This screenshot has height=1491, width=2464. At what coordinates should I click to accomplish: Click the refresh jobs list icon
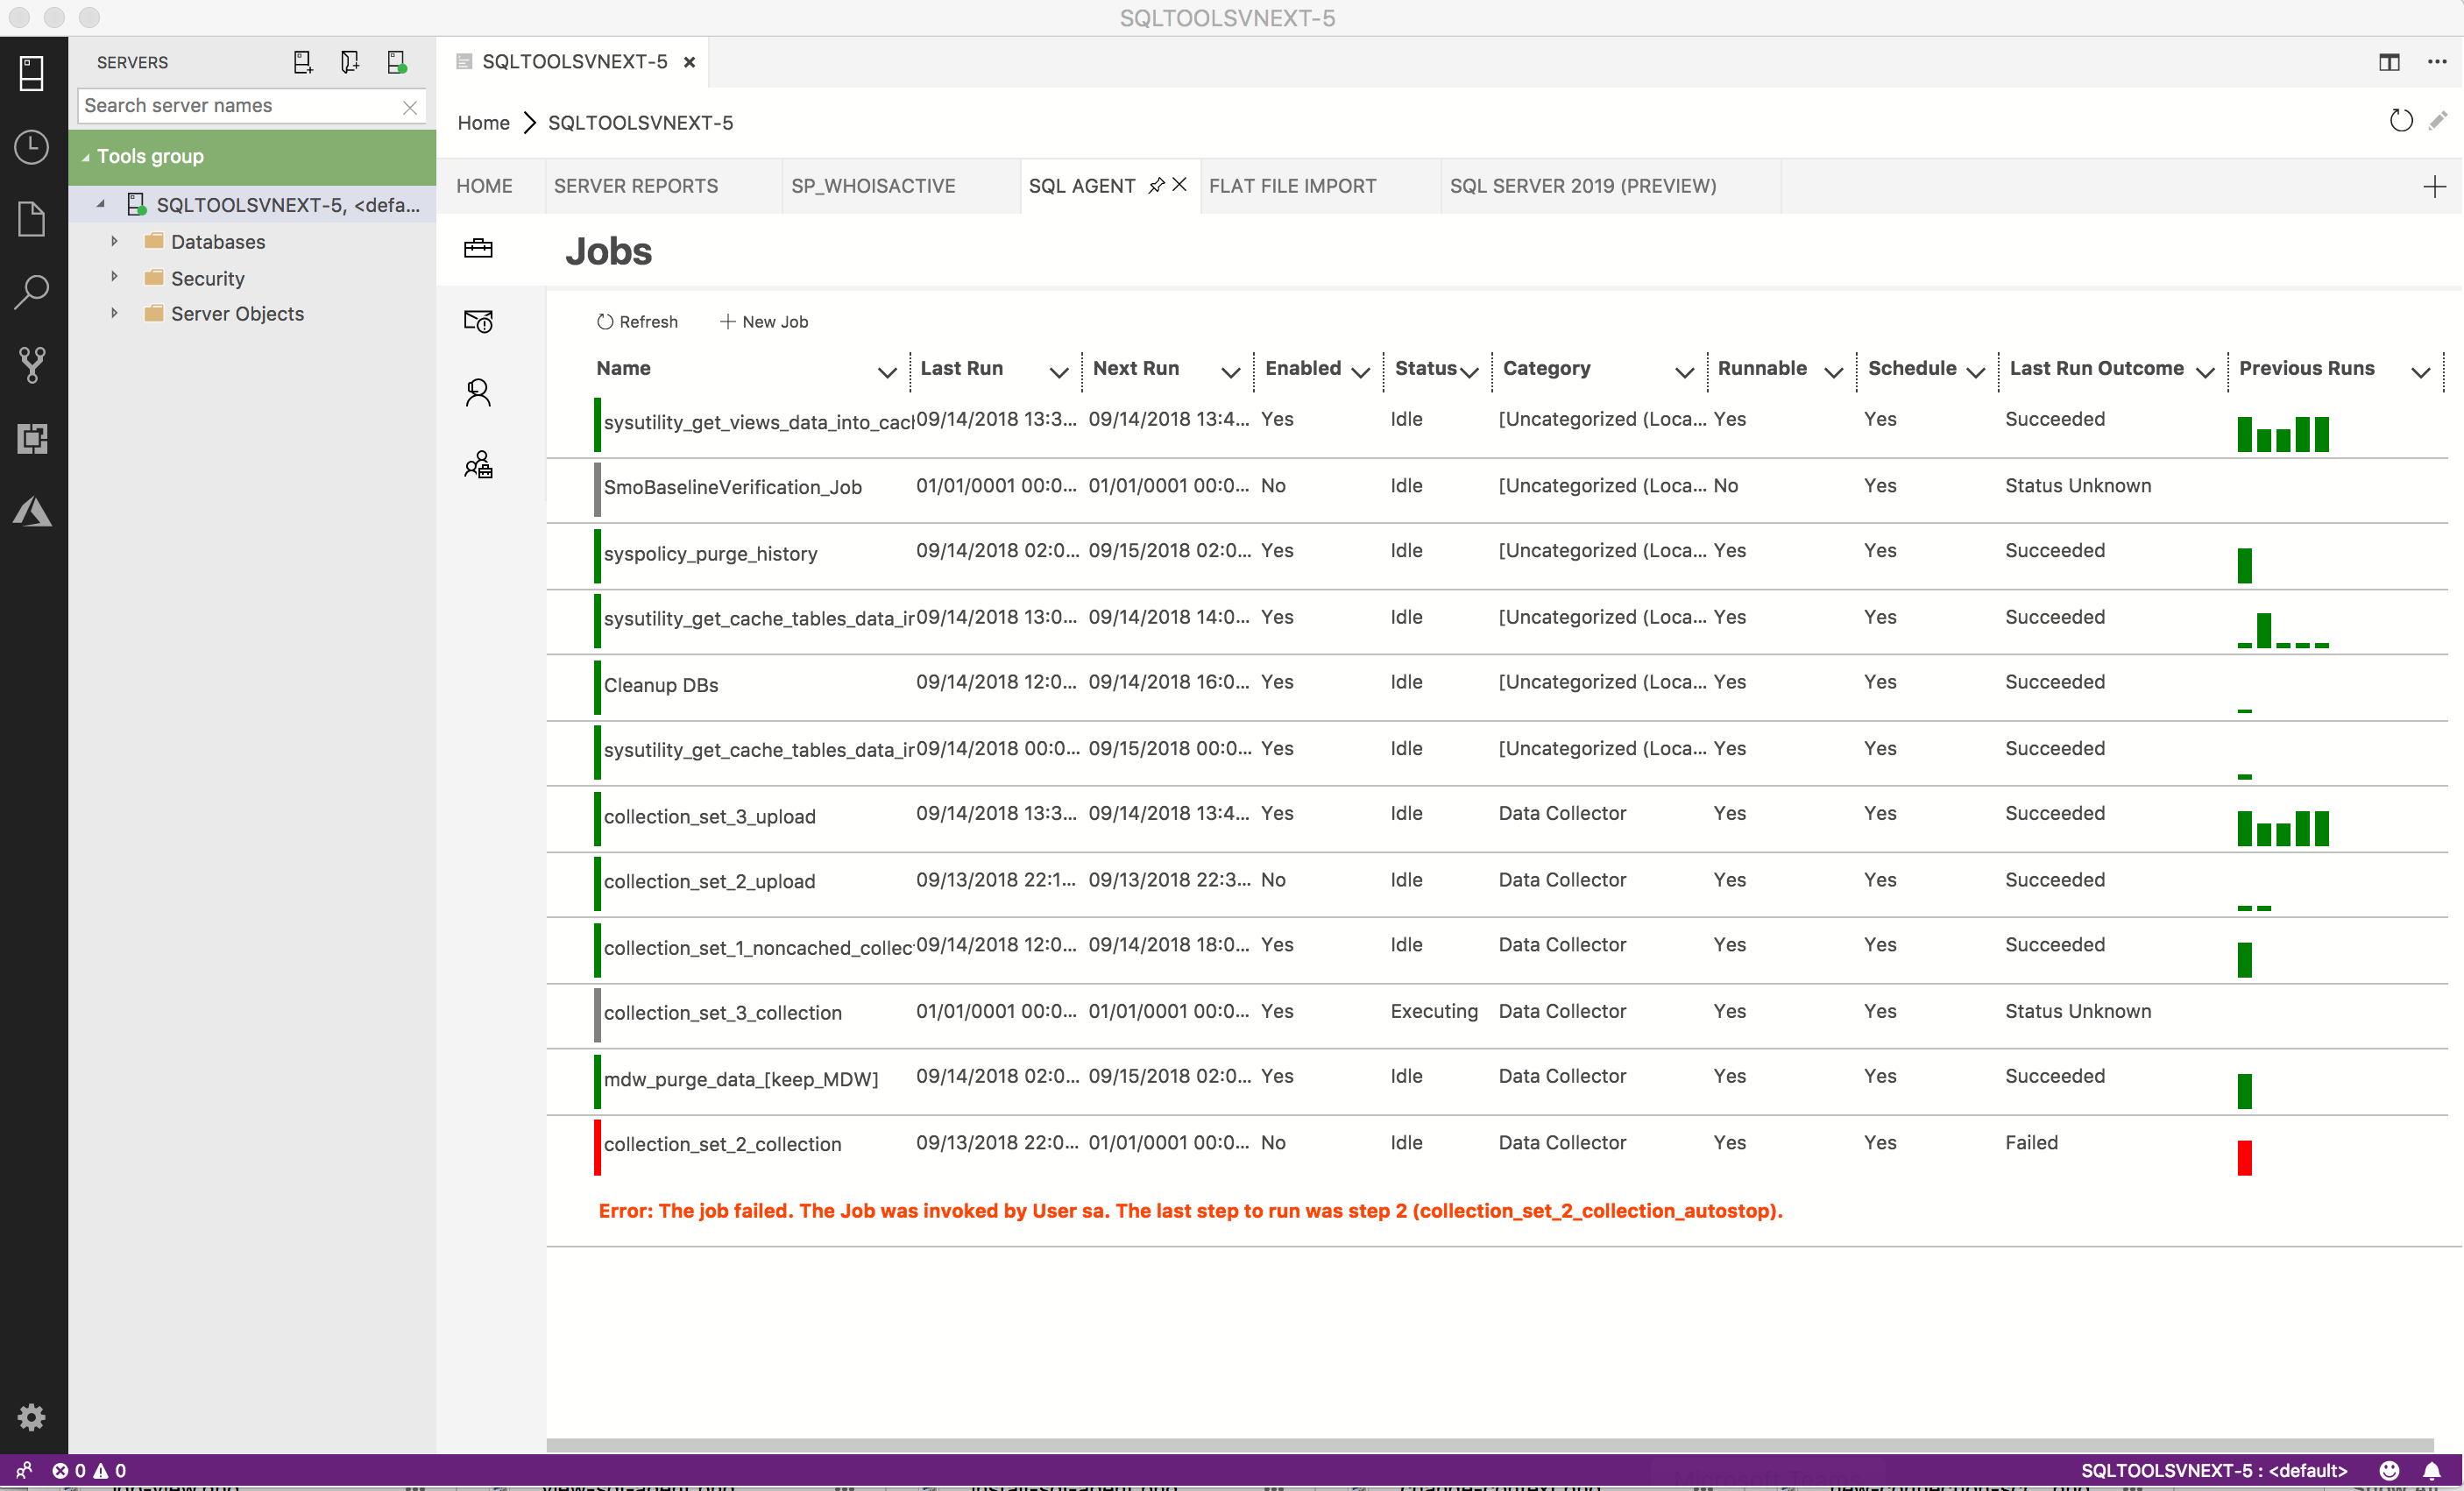click(604, 321)
